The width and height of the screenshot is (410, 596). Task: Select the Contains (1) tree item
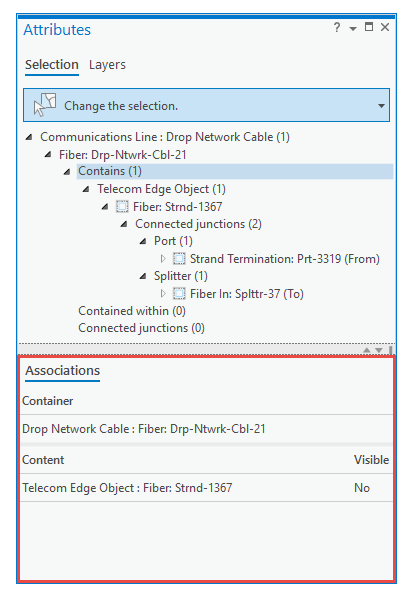coord(110,171)
